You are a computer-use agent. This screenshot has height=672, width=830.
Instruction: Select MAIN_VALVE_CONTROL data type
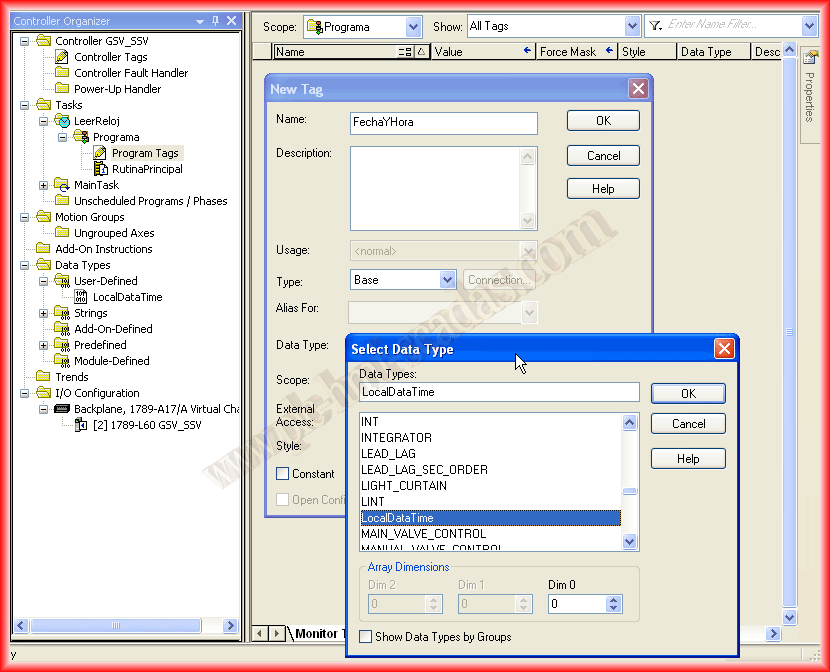pyautogui.click(x=423, y=534)
